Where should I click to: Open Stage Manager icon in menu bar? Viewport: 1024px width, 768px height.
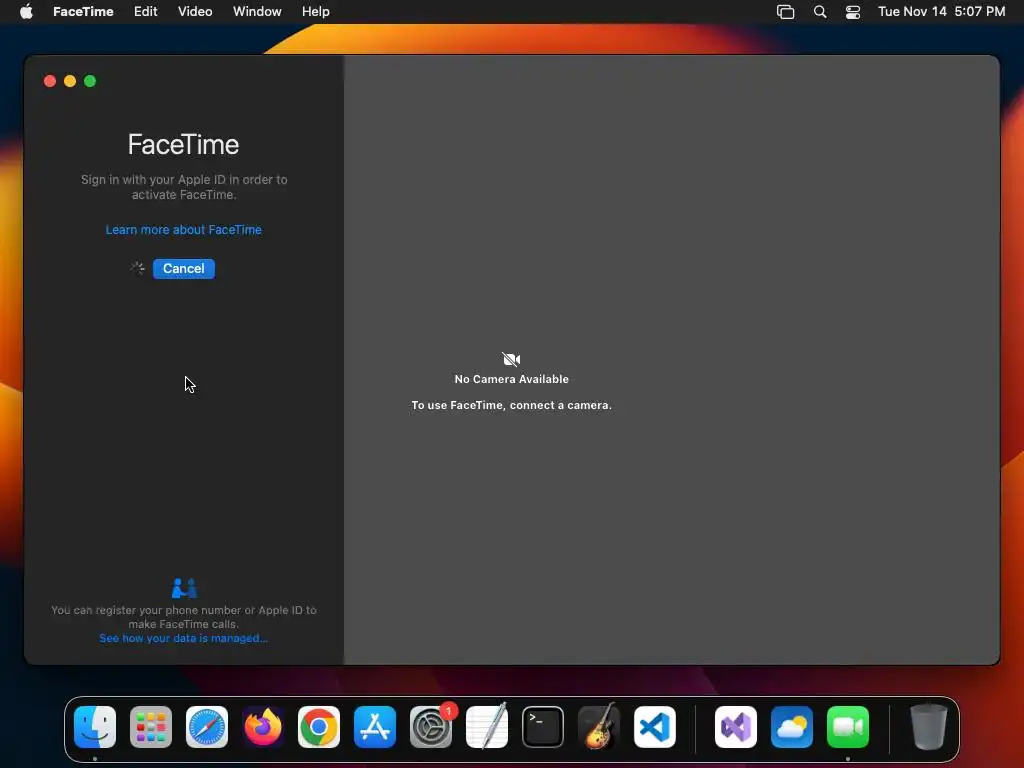[785, 11]
